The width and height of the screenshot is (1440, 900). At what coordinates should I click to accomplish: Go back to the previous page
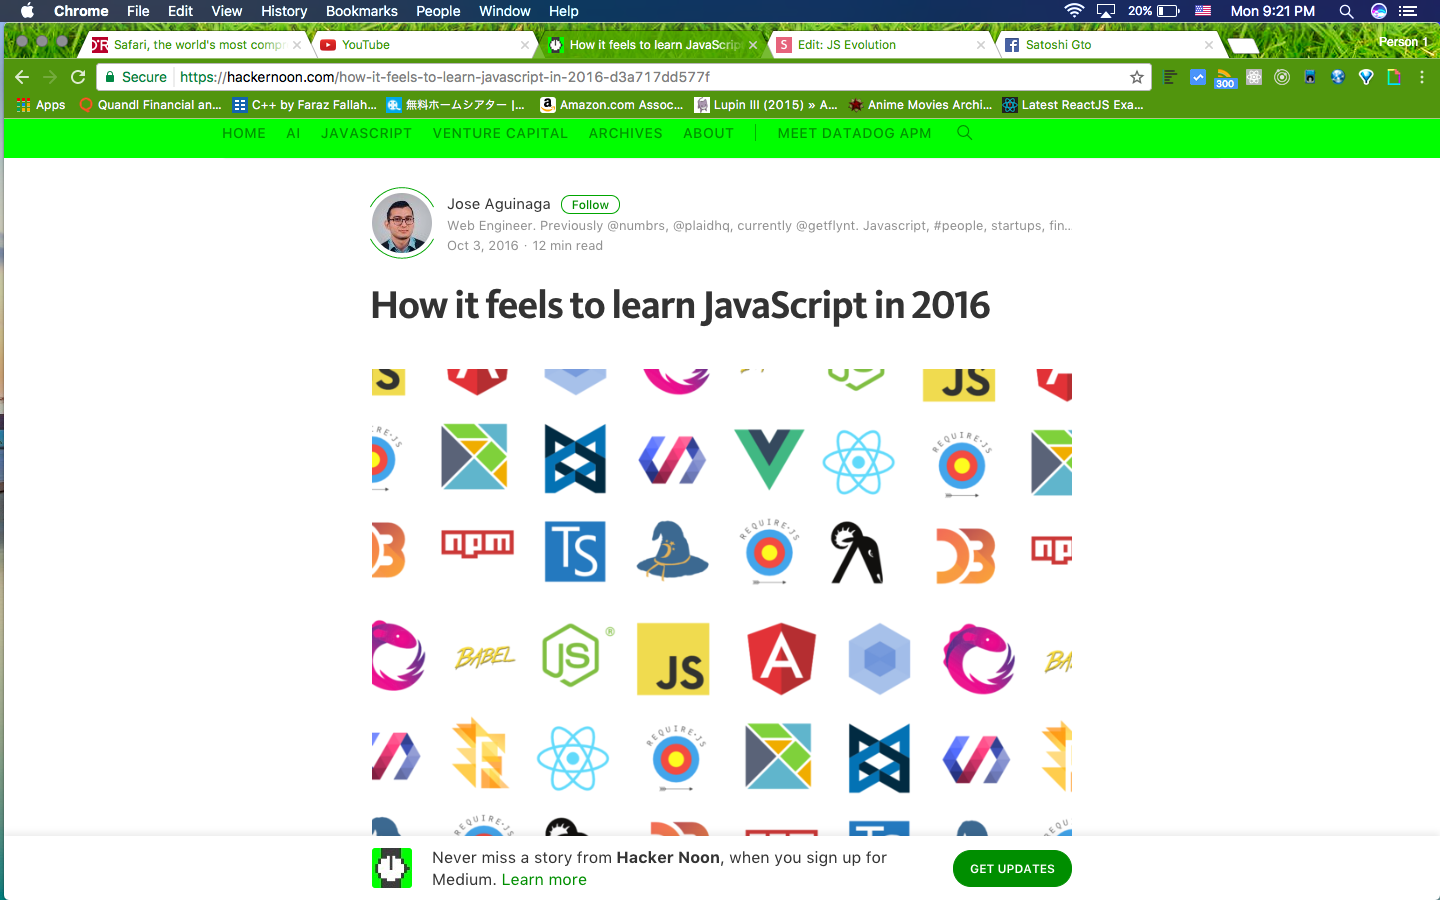coord(22,77)
